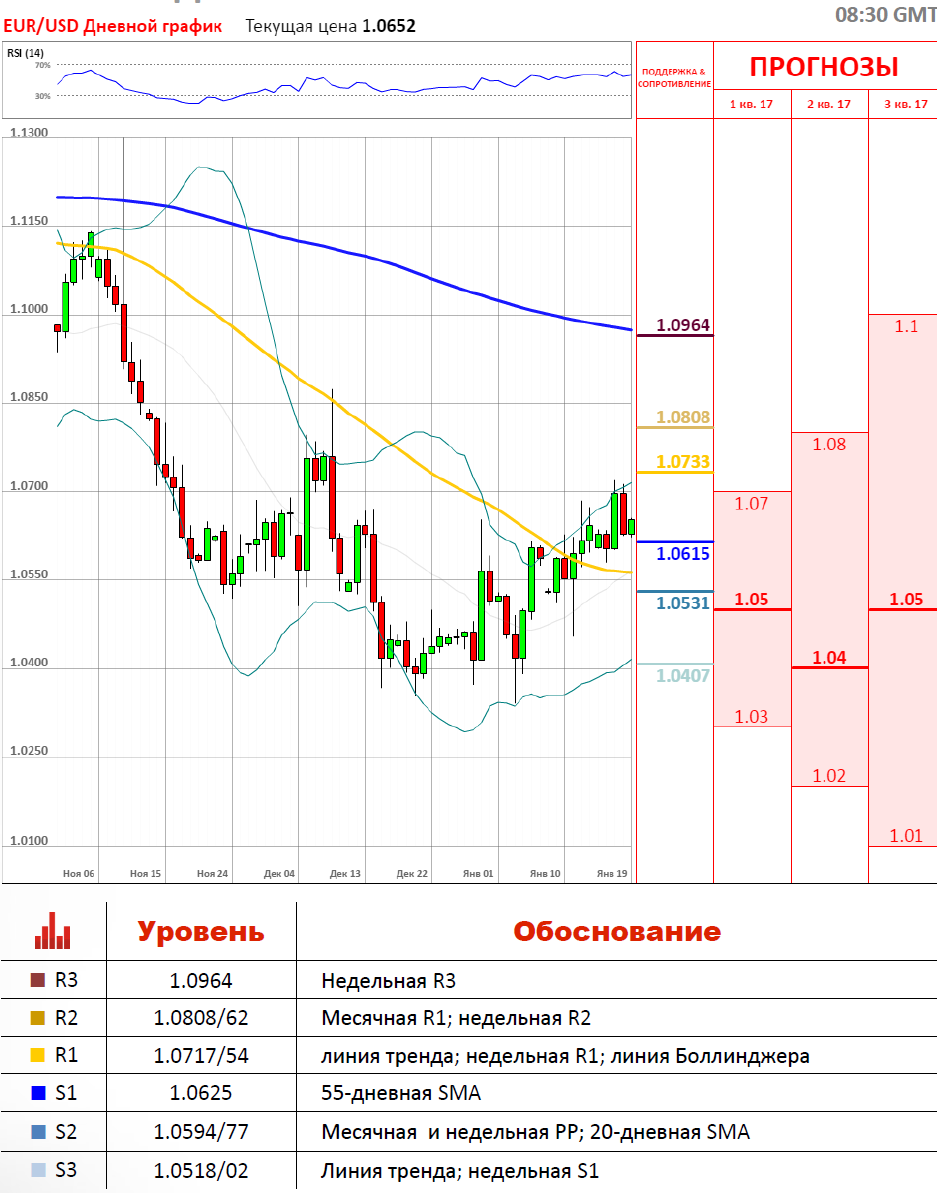Click the 1.0733 yellow level label
The image size is (937, 1193).
click(682, 462)
